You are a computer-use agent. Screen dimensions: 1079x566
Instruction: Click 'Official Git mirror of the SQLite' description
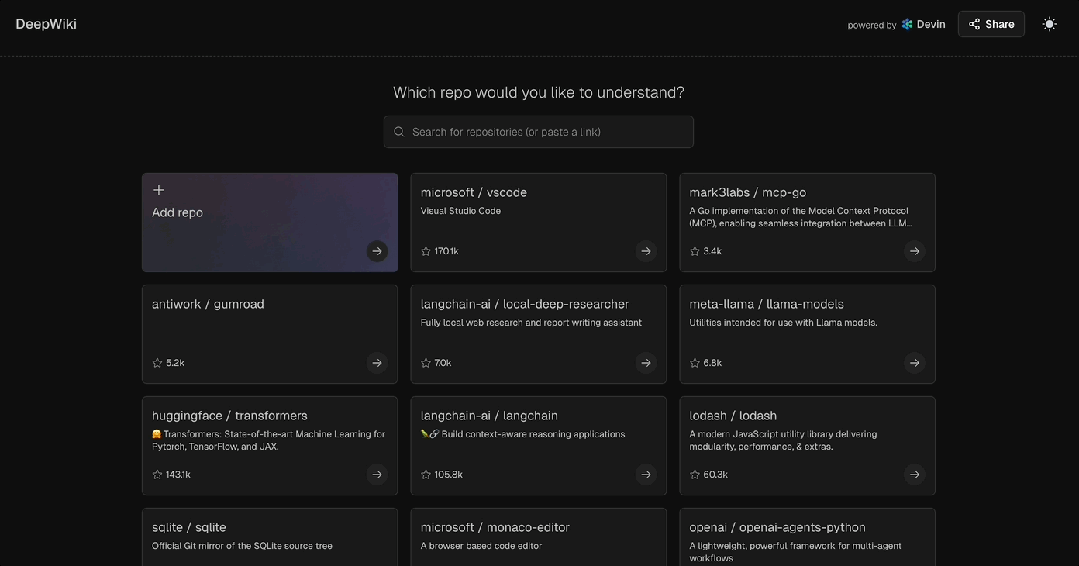[x=242, y=546]
